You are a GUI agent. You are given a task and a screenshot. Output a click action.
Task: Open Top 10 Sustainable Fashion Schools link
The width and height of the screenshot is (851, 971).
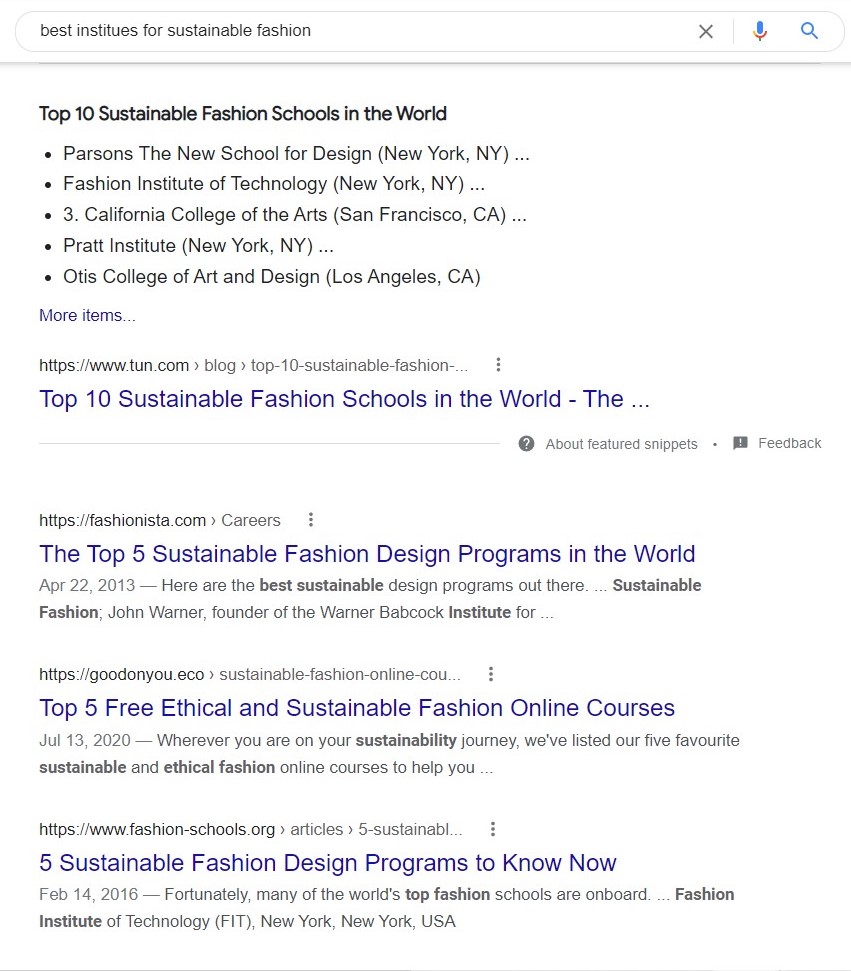coord(344,399)
